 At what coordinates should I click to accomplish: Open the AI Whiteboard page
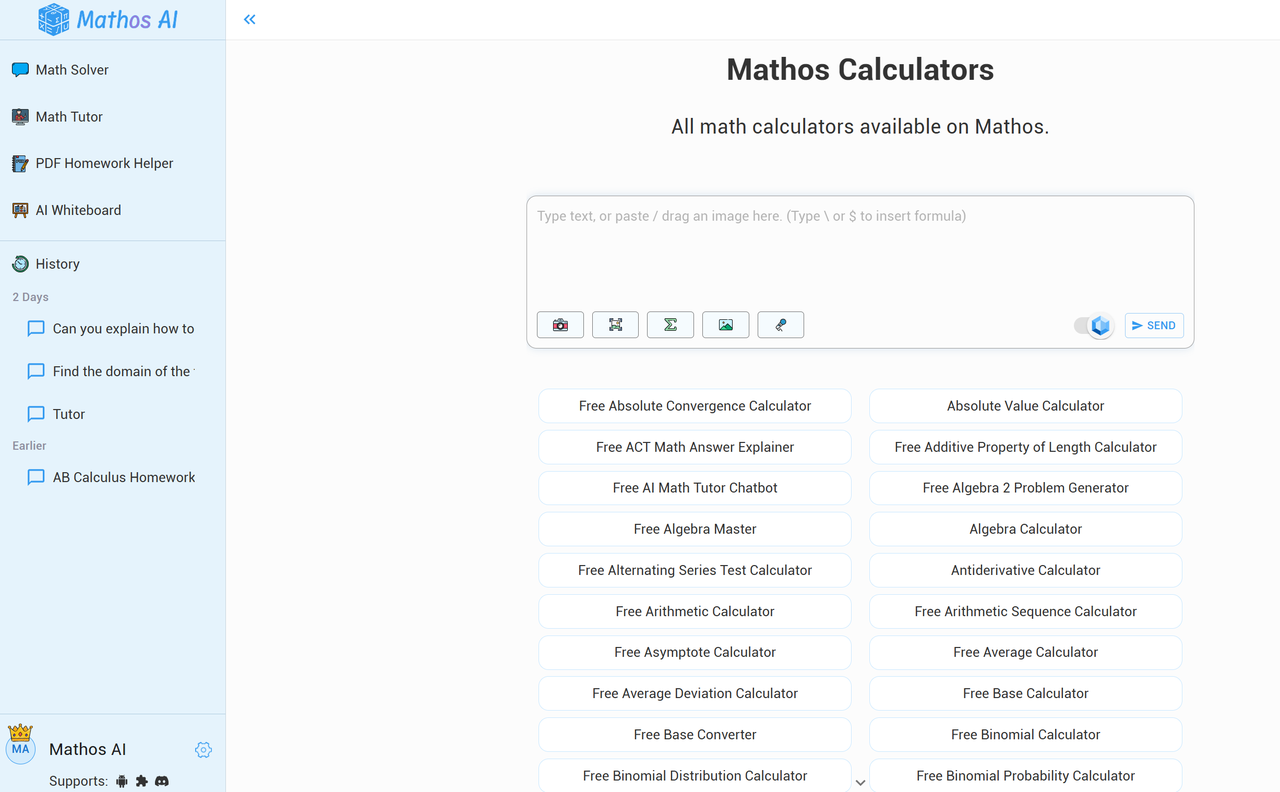(78, 210)
